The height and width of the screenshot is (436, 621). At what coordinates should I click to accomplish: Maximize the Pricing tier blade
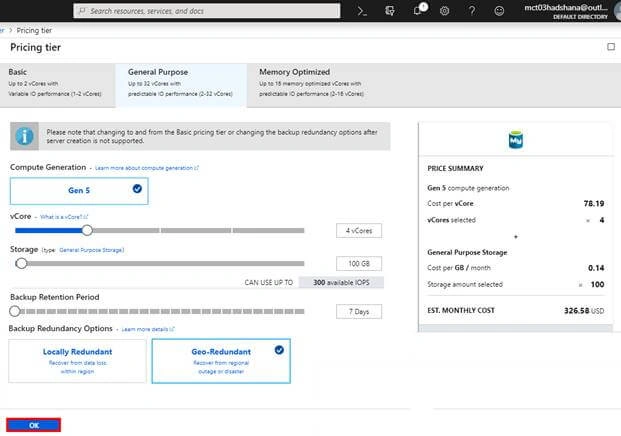[x=611, y=47]
